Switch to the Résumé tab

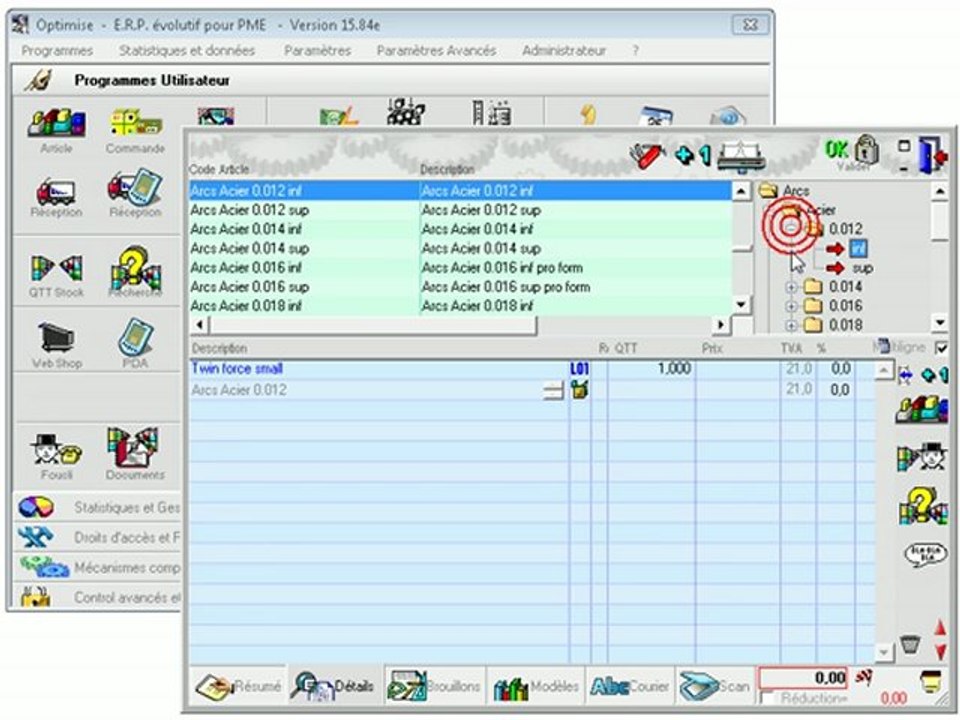pyautogui.click(x=238, y=686)
